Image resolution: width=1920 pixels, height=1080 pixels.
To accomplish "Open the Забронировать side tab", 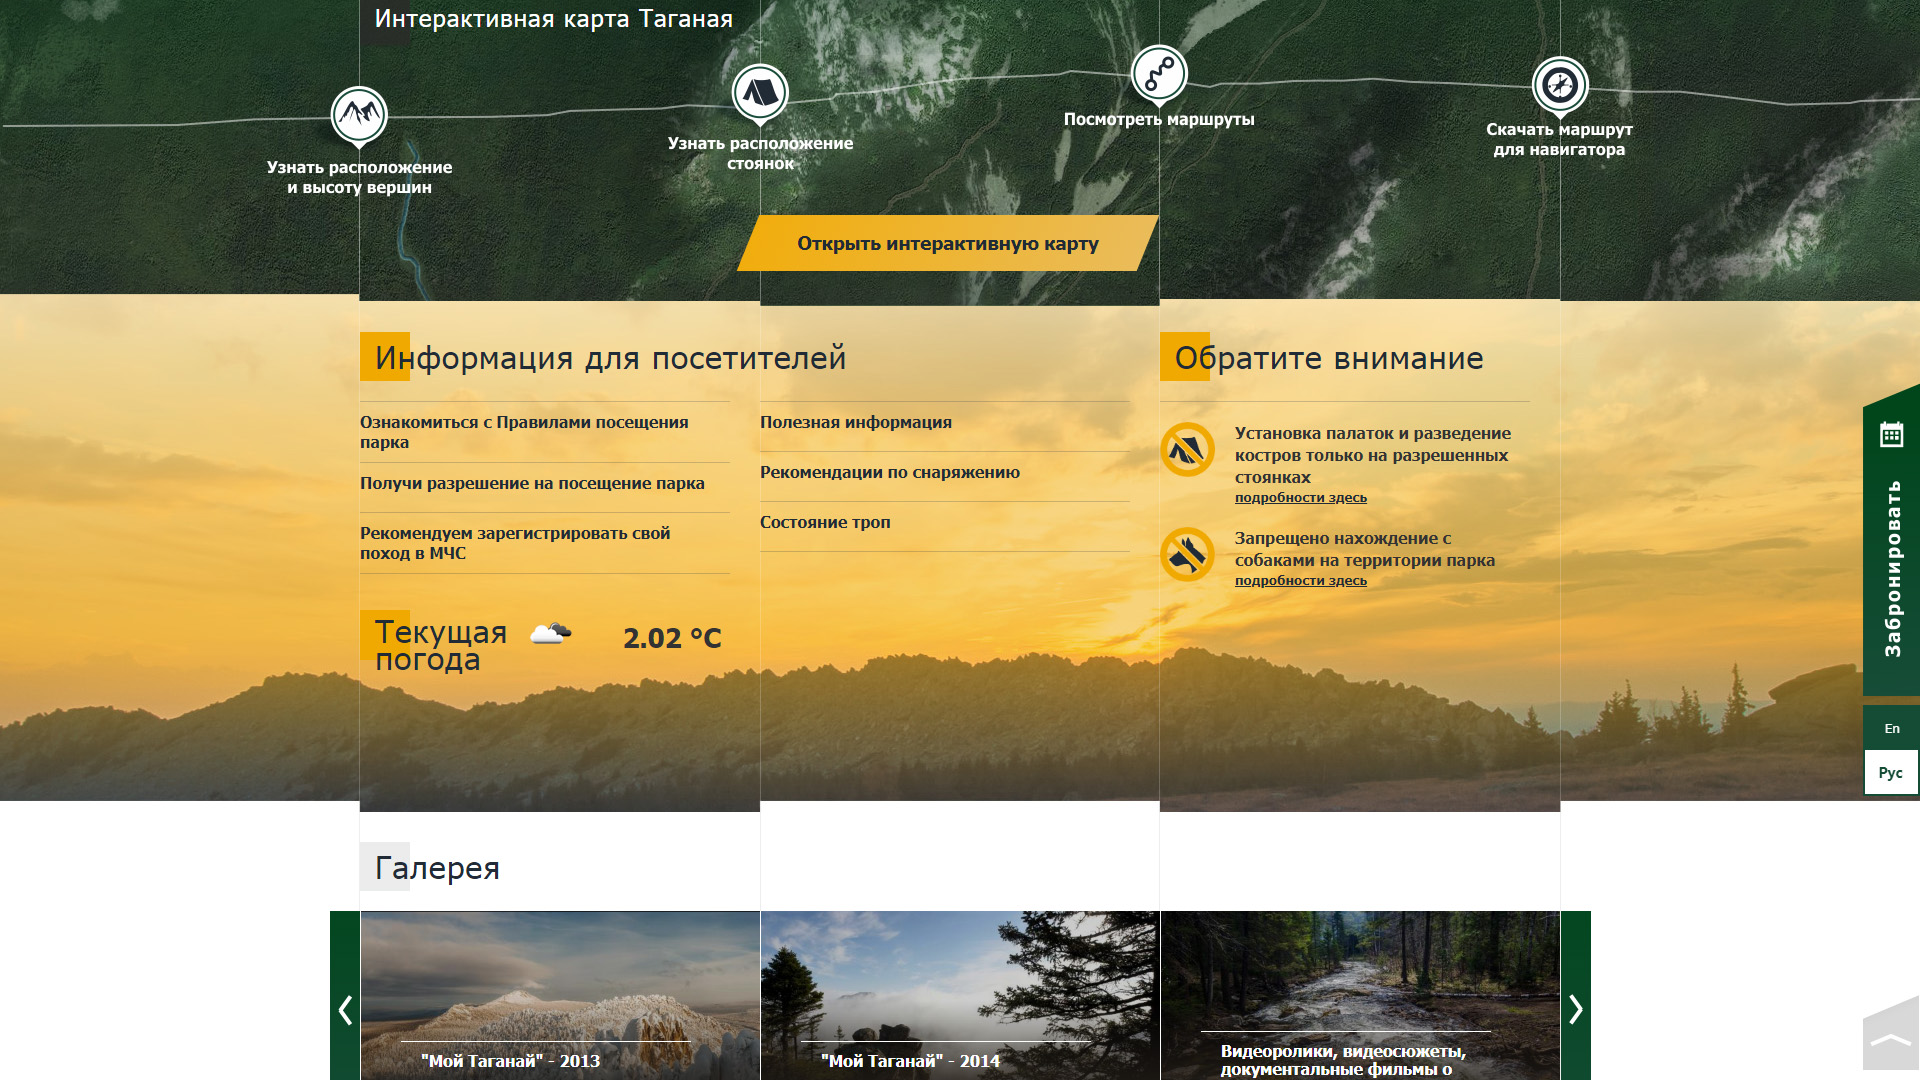I will tap(1891, 568).
